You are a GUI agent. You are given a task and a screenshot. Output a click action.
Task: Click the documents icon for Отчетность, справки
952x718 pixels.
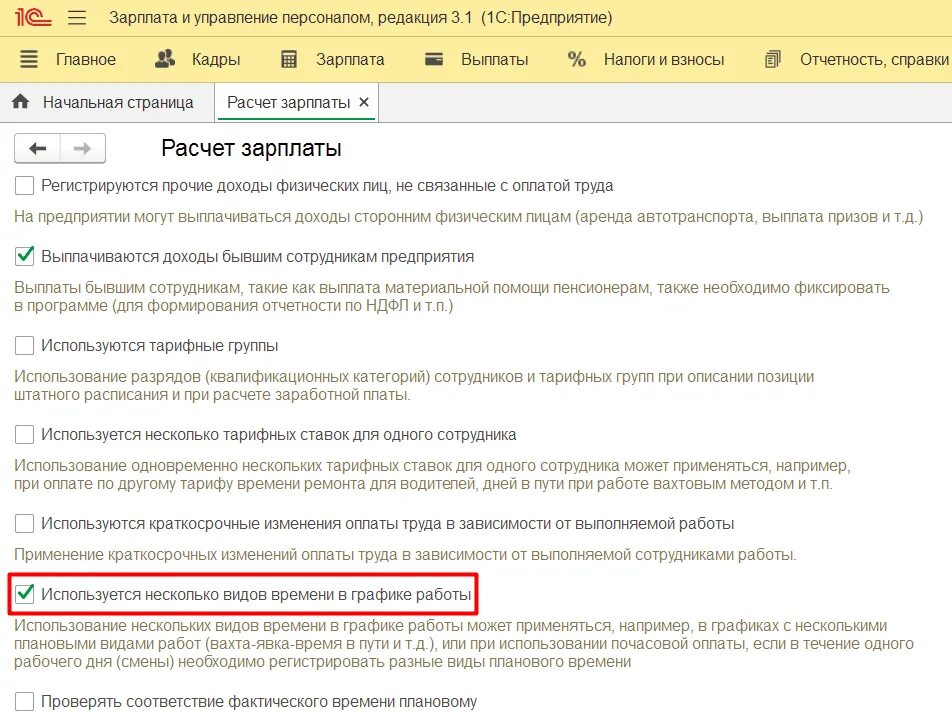(772, 59)
